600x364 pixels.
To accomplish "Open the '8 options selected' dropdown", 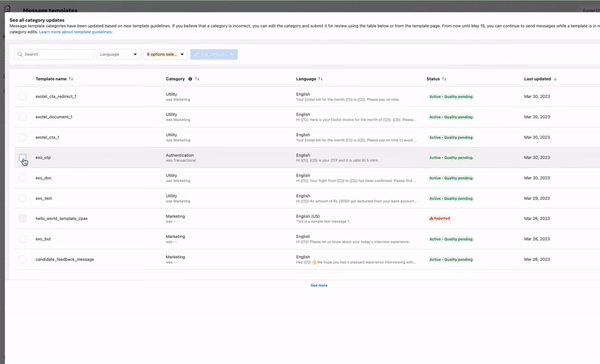I will tap(165, 54).
